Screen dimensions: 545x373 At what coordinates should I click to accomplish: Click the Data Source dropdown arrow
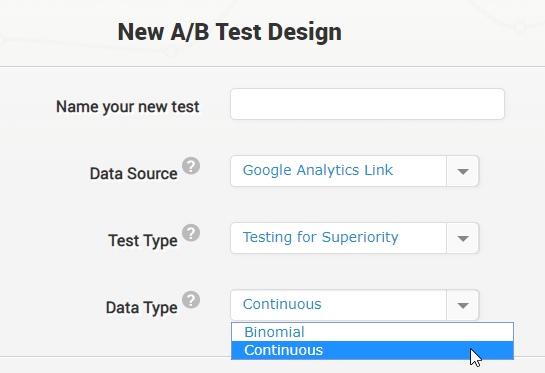(463, 171)
